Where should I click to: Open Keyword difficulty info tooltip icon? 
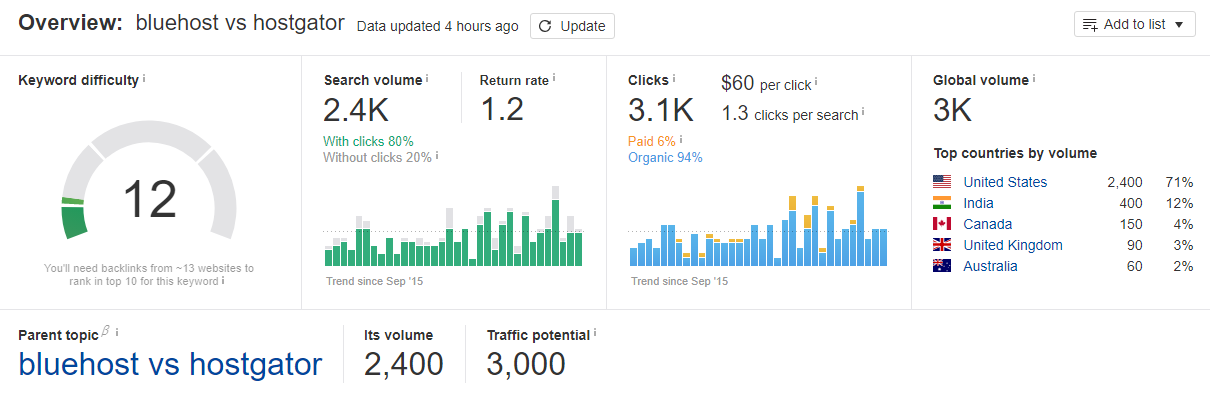[144, 78]
